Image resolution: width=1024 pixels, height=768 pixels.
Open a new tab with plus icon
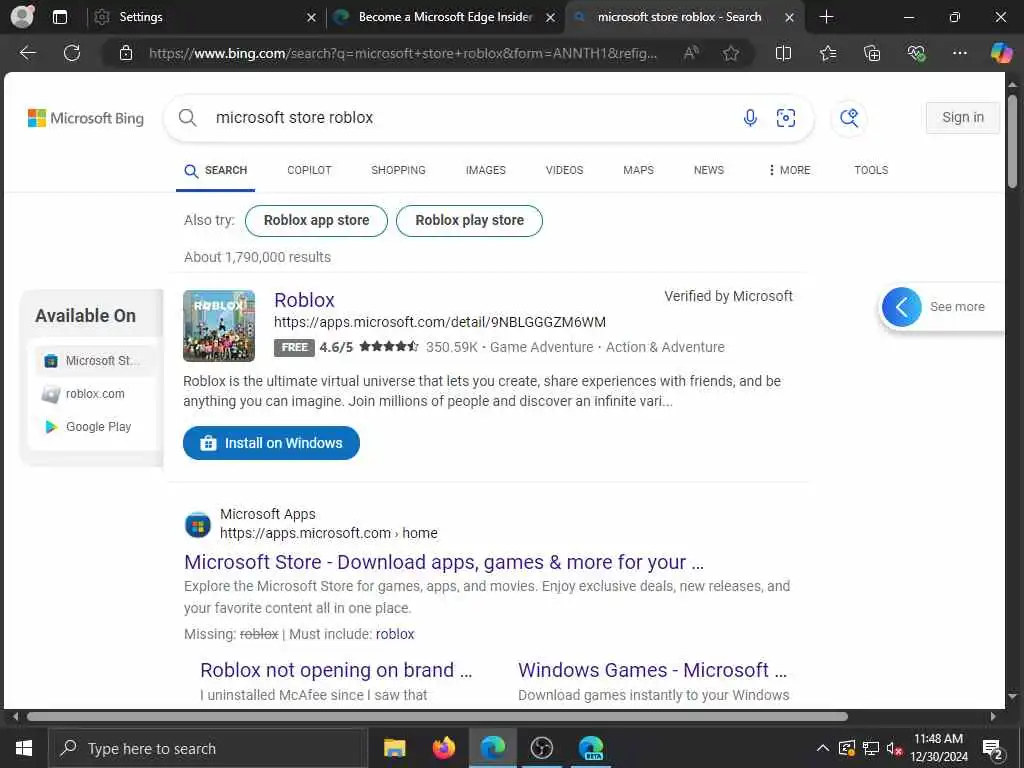click(826, 17)
